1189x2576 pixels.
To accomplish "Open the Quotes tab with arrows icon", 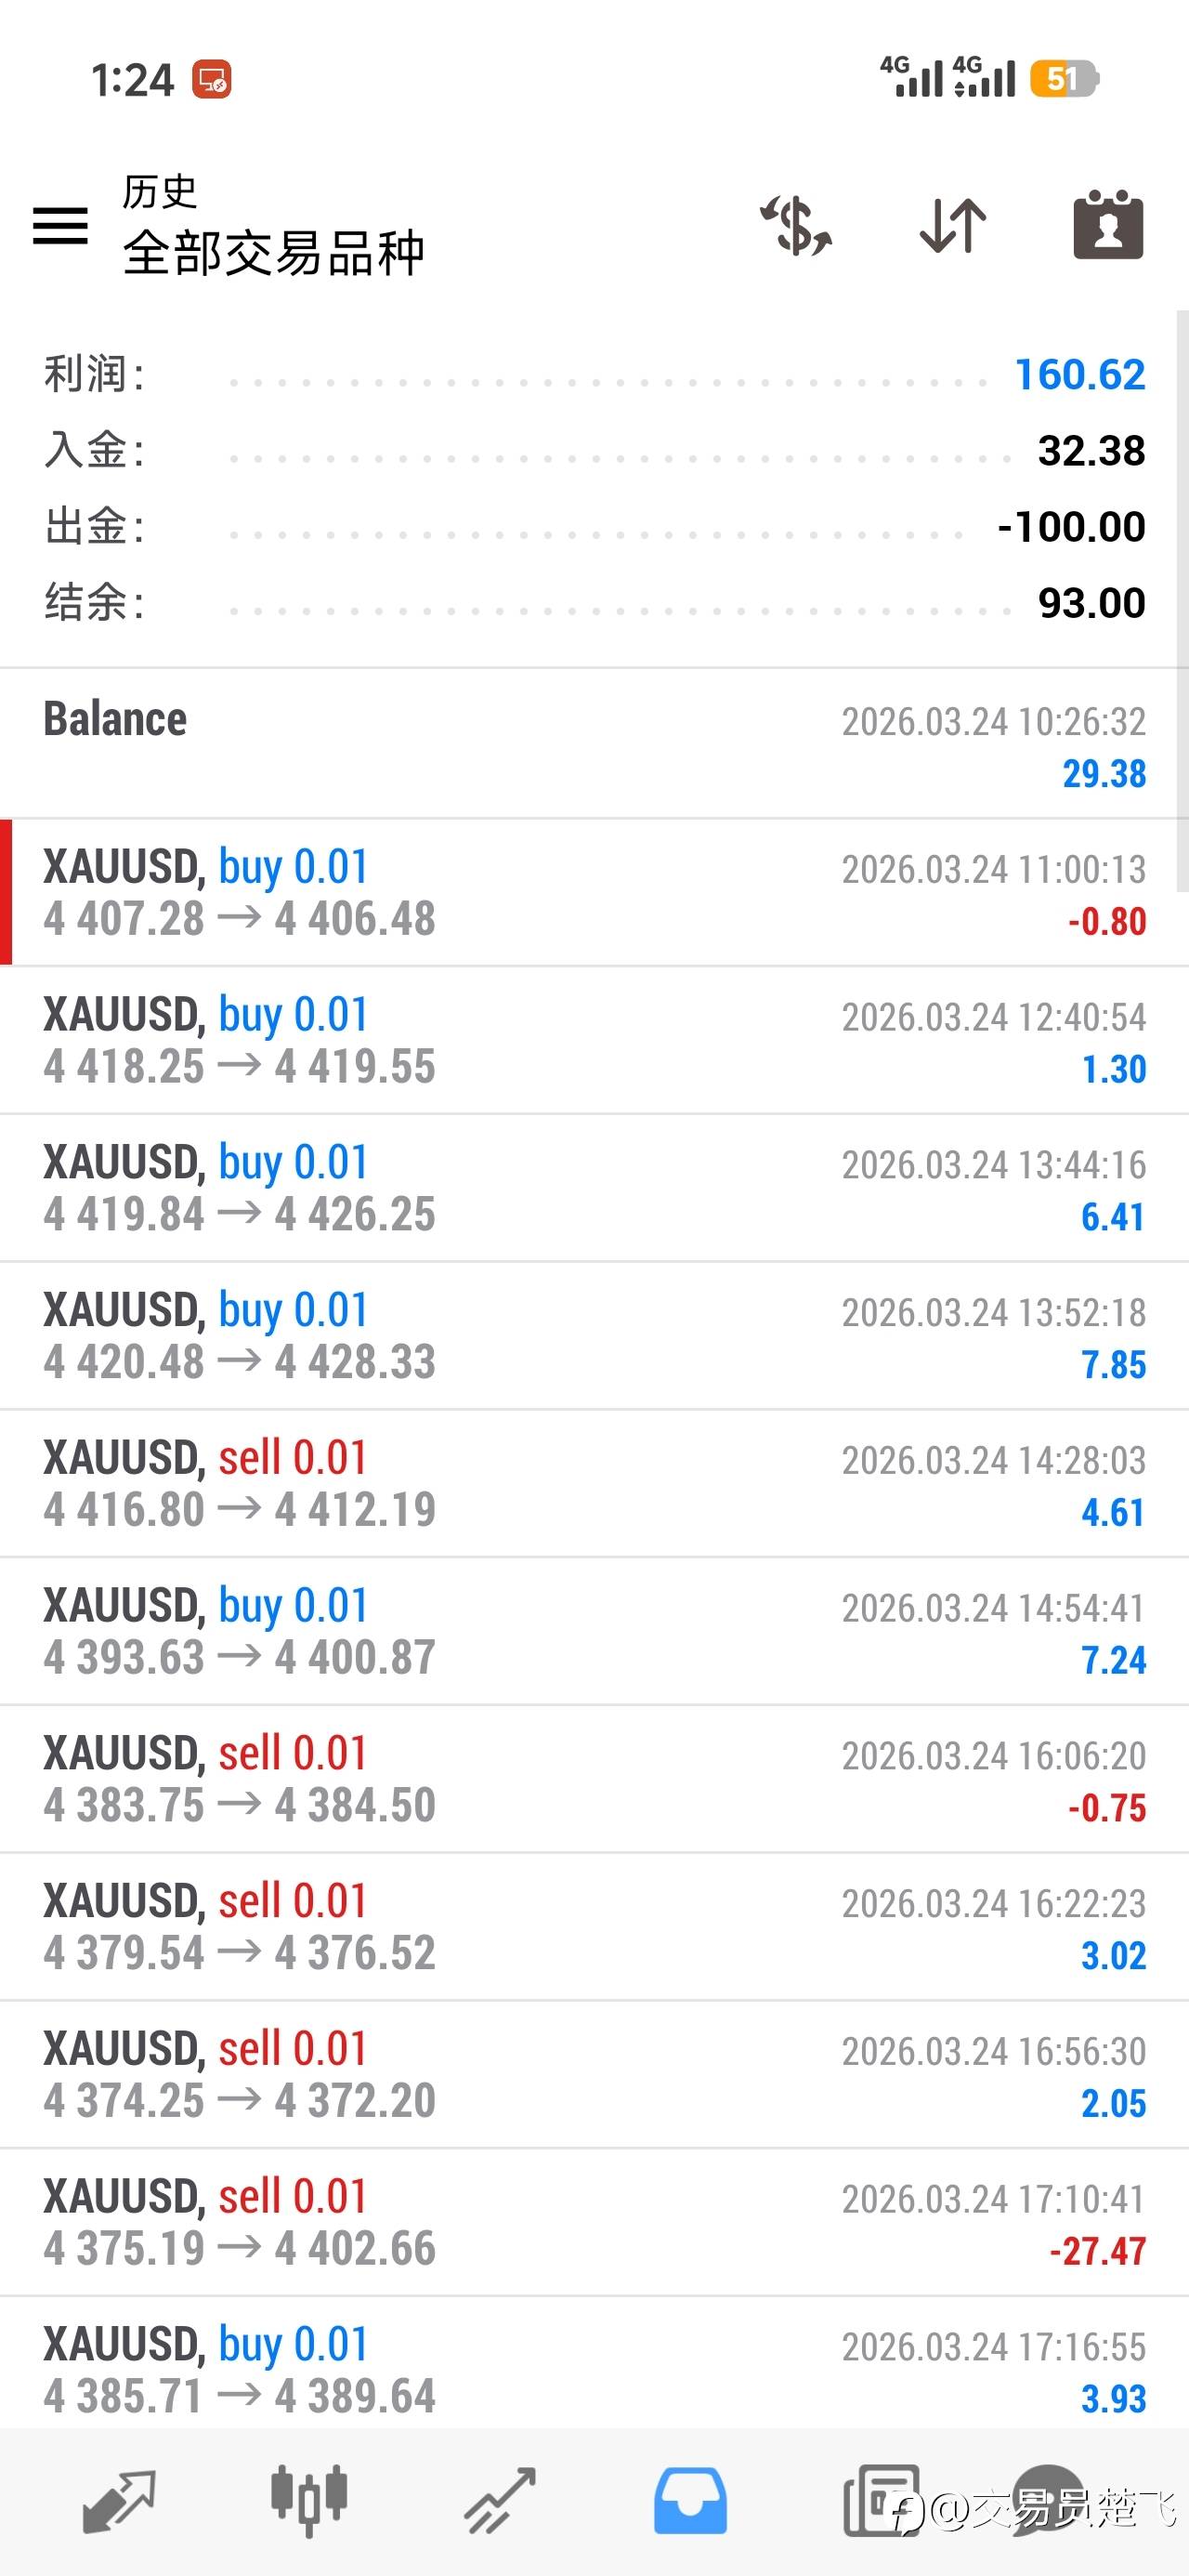I will click(119, 2500).
